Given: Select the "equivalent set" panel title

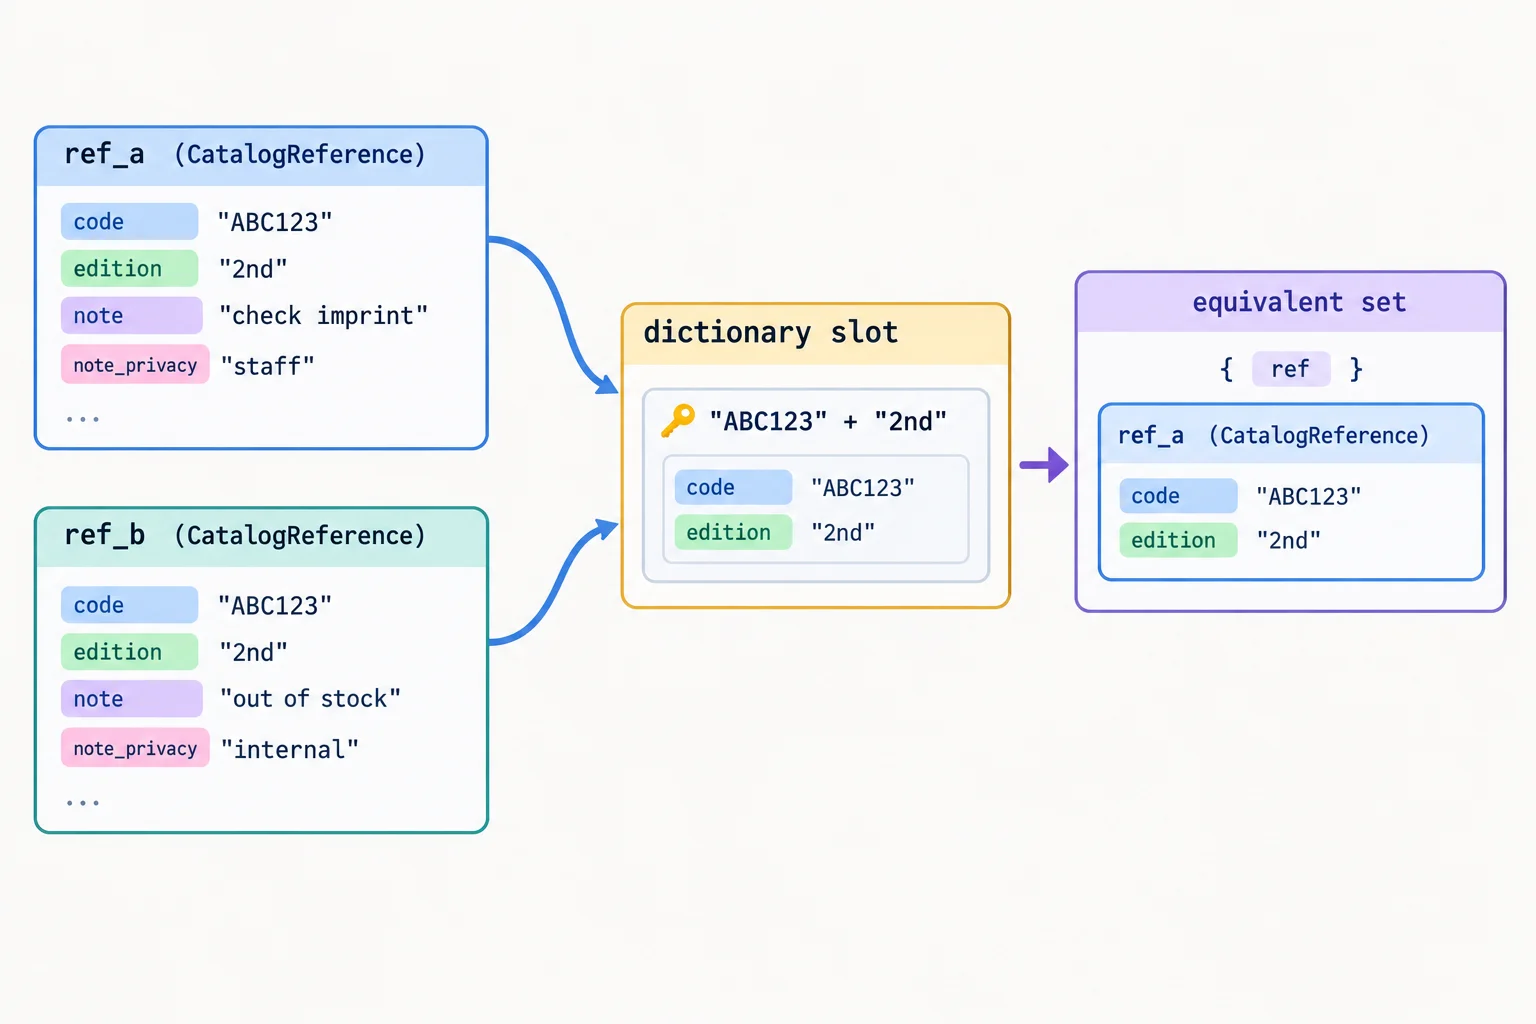Looking at the screenshot, I should tap(1299, 302).
